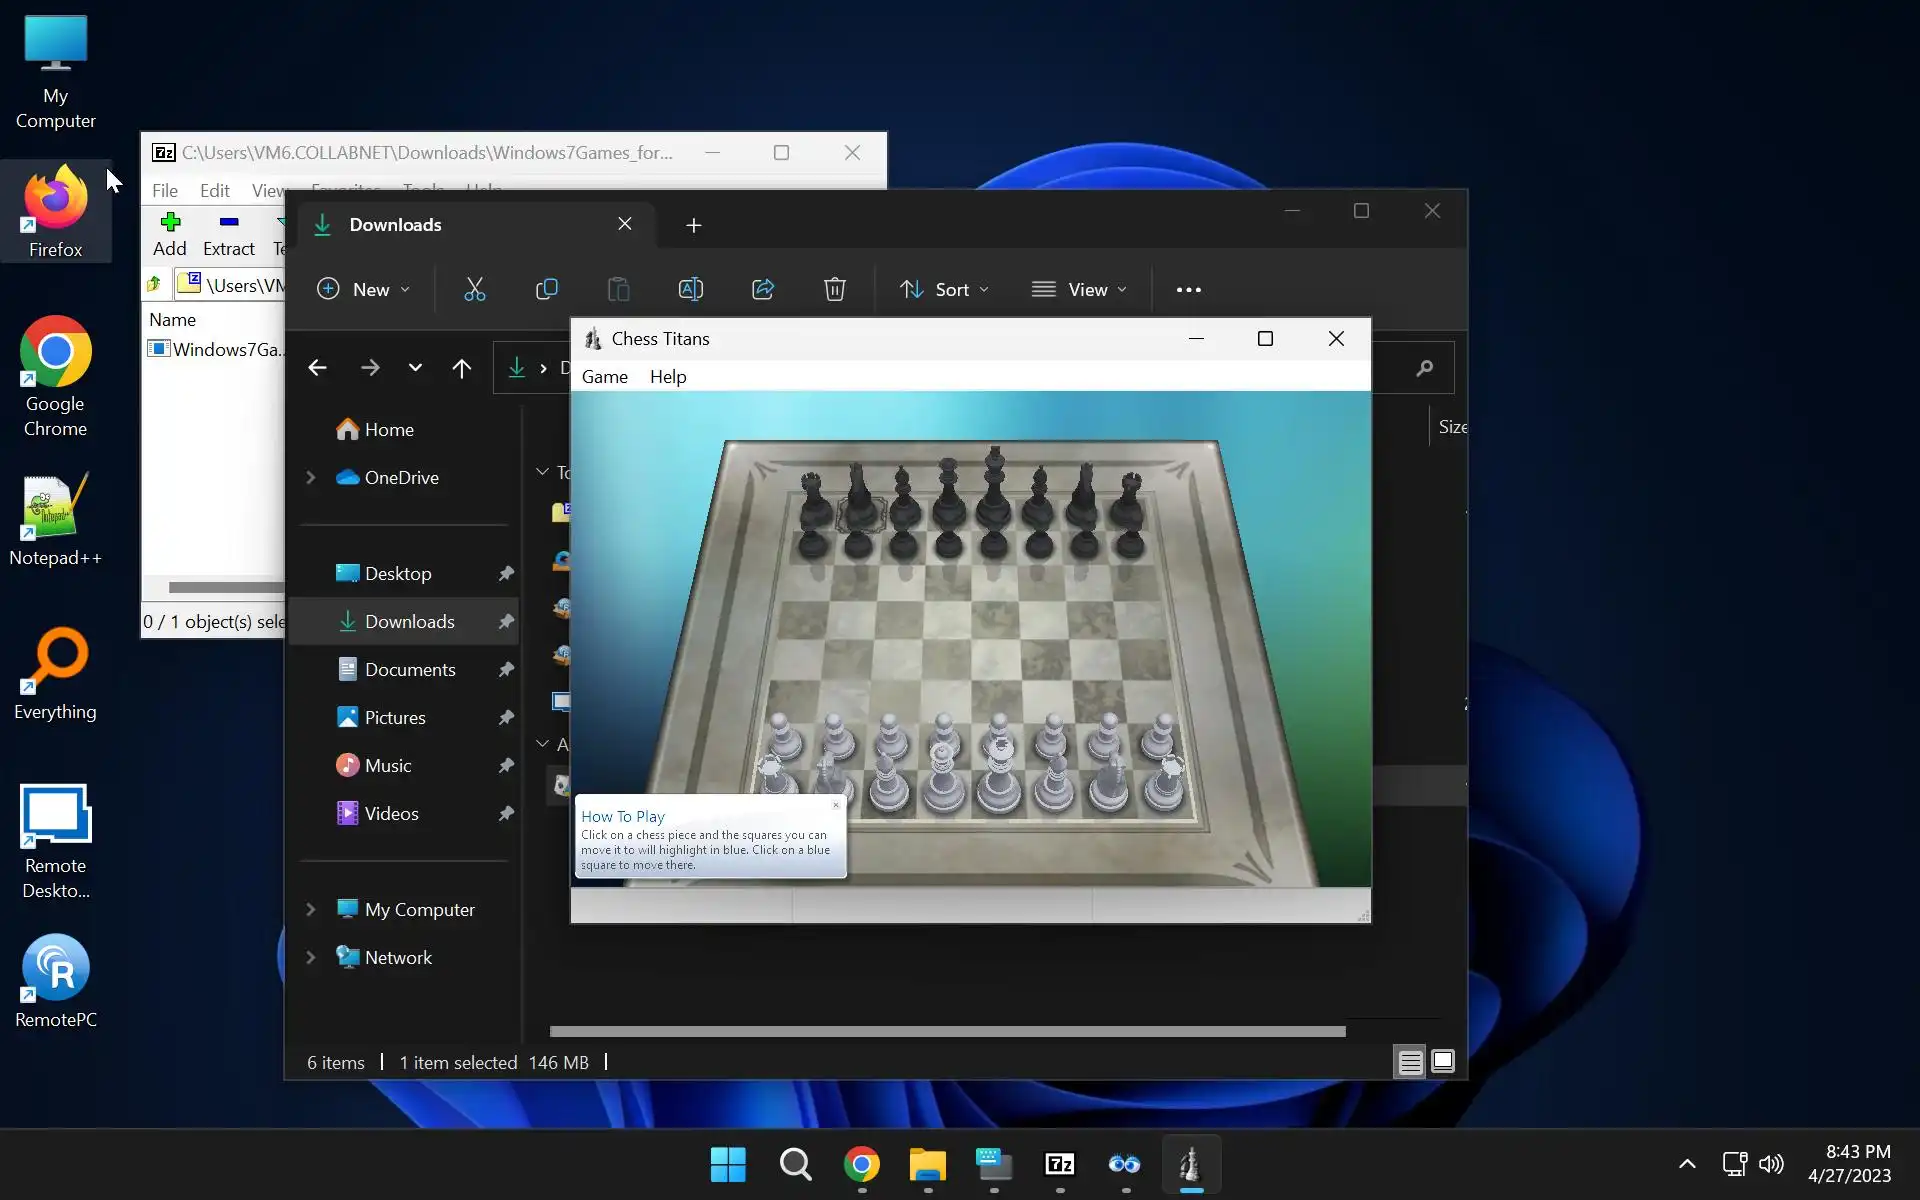The height and width of the screenshot is (1200, 1920).
Task: Click the Copy icon in Explorer toolbar
Action: point(546,290)
